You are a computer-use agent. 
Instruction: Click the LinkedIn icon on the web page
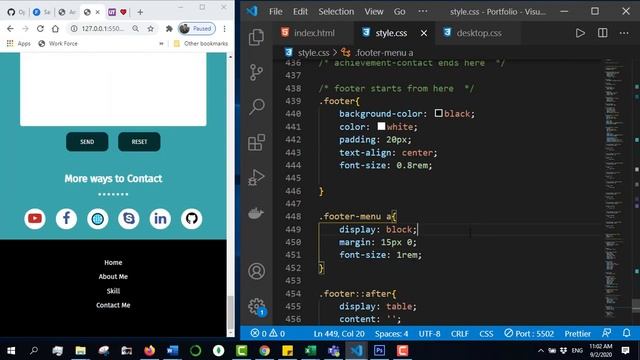click(160, 219)
